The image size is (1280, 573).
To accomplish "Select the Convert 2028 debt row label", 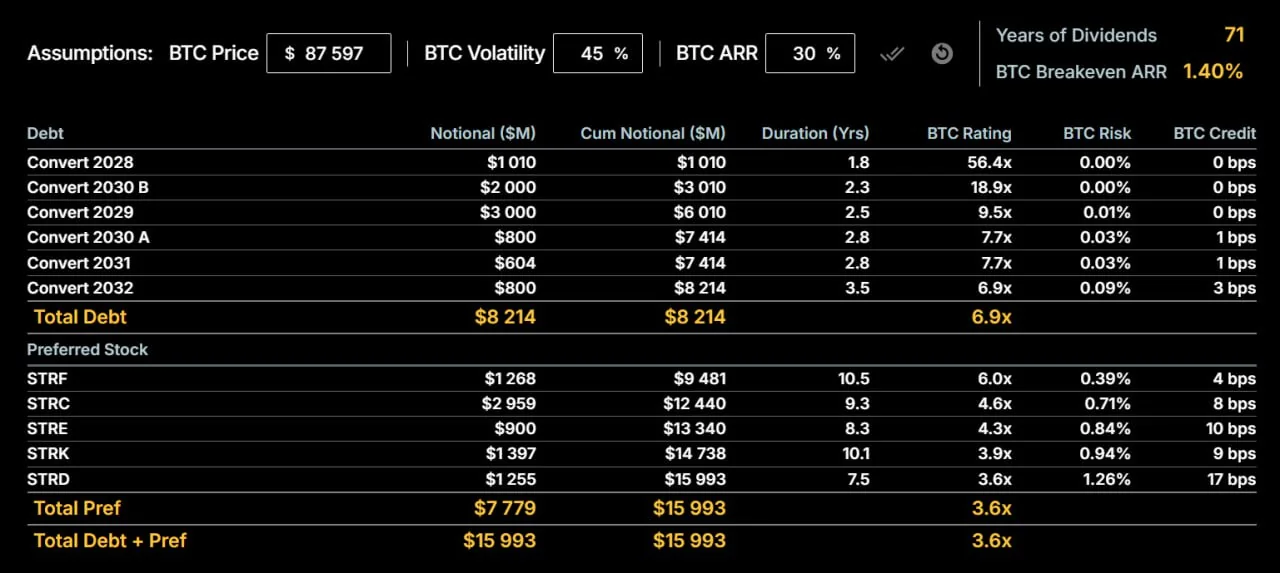I will coord(80,162).
